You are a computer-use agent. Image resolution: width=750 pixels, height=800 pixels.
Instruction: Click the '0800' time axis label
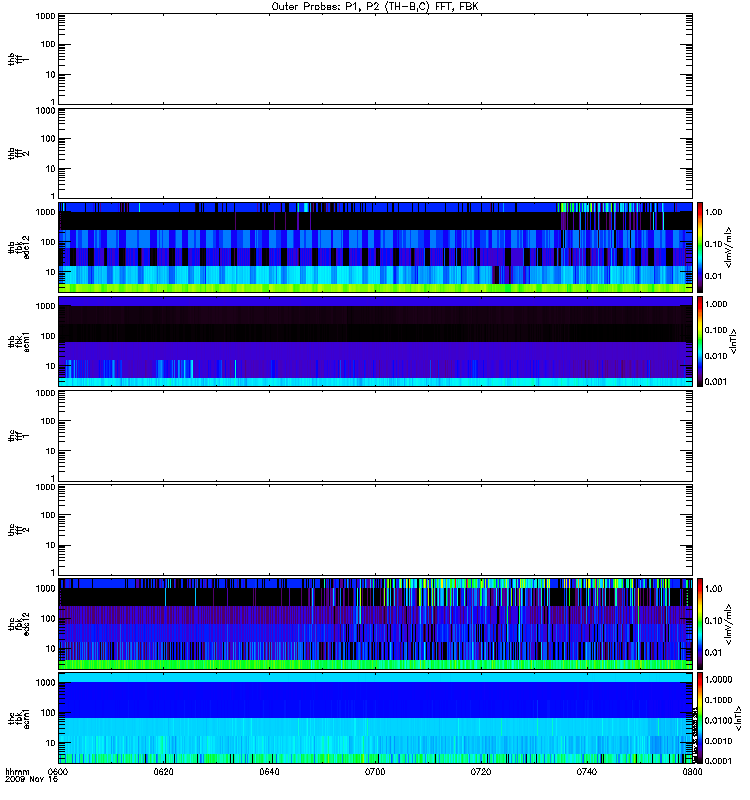(692, 772)
